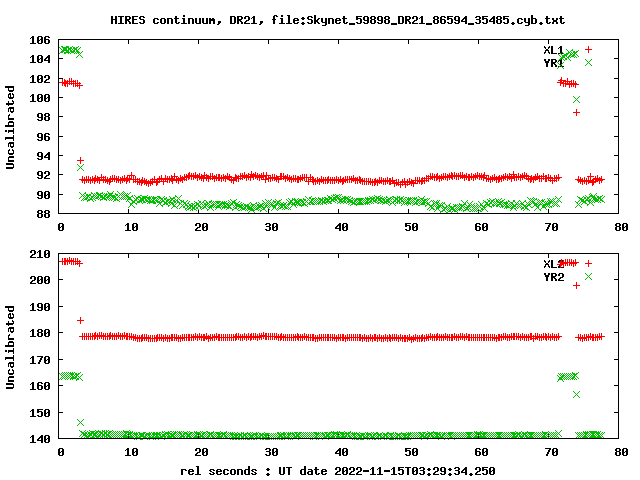Click the y-axis tick label 210
The width and height of the screenshot is (640, 480).
tap(40, 254)
